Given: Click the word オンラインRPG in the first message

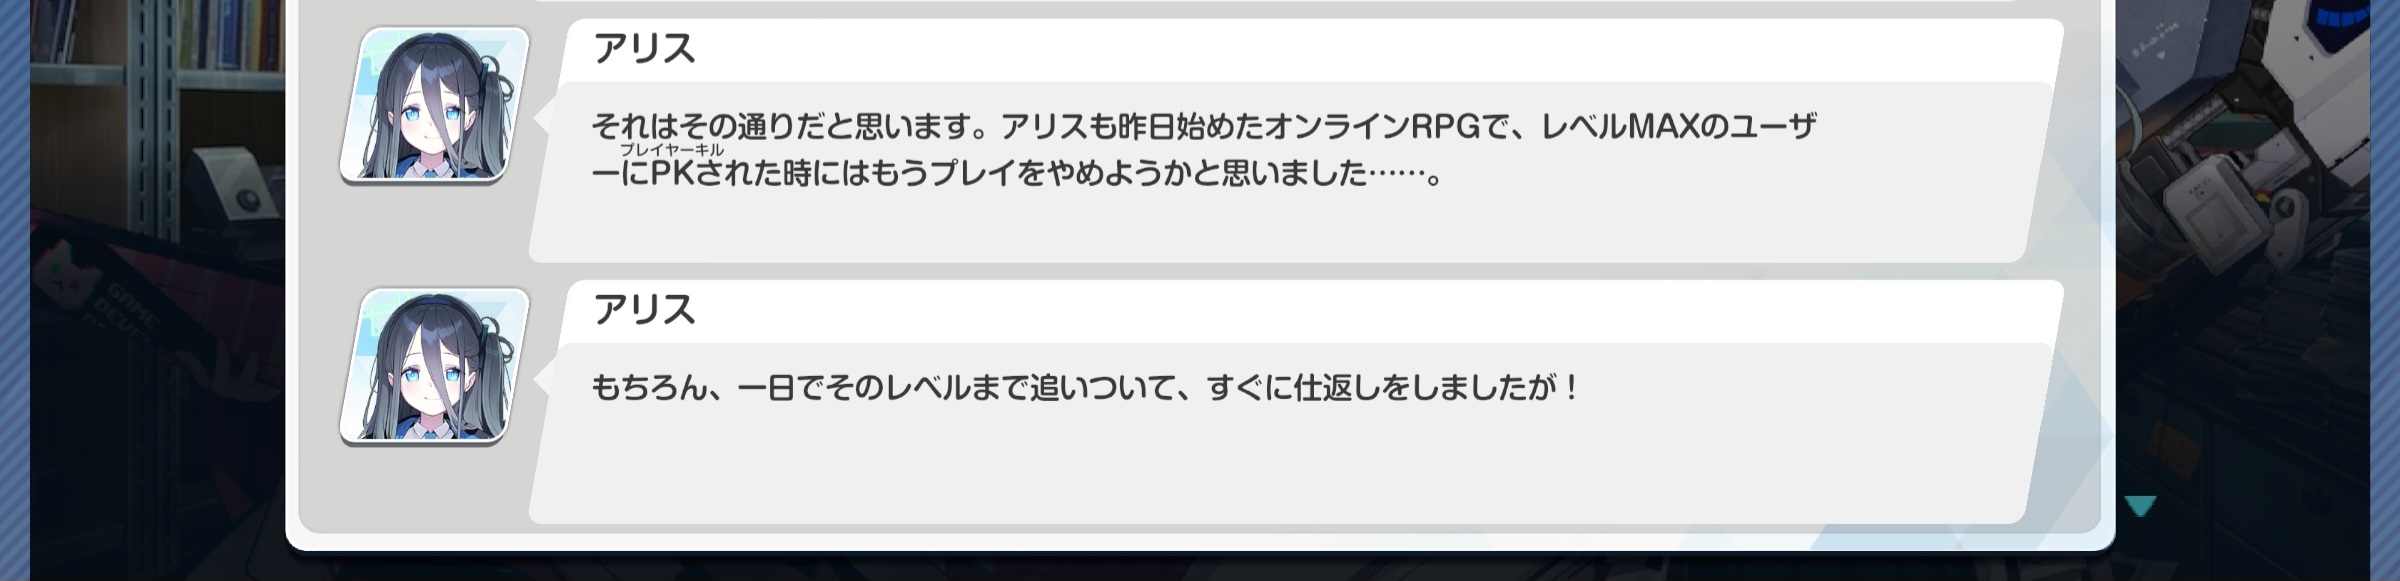Looking at the screenshot, I should click(1372, 127).
